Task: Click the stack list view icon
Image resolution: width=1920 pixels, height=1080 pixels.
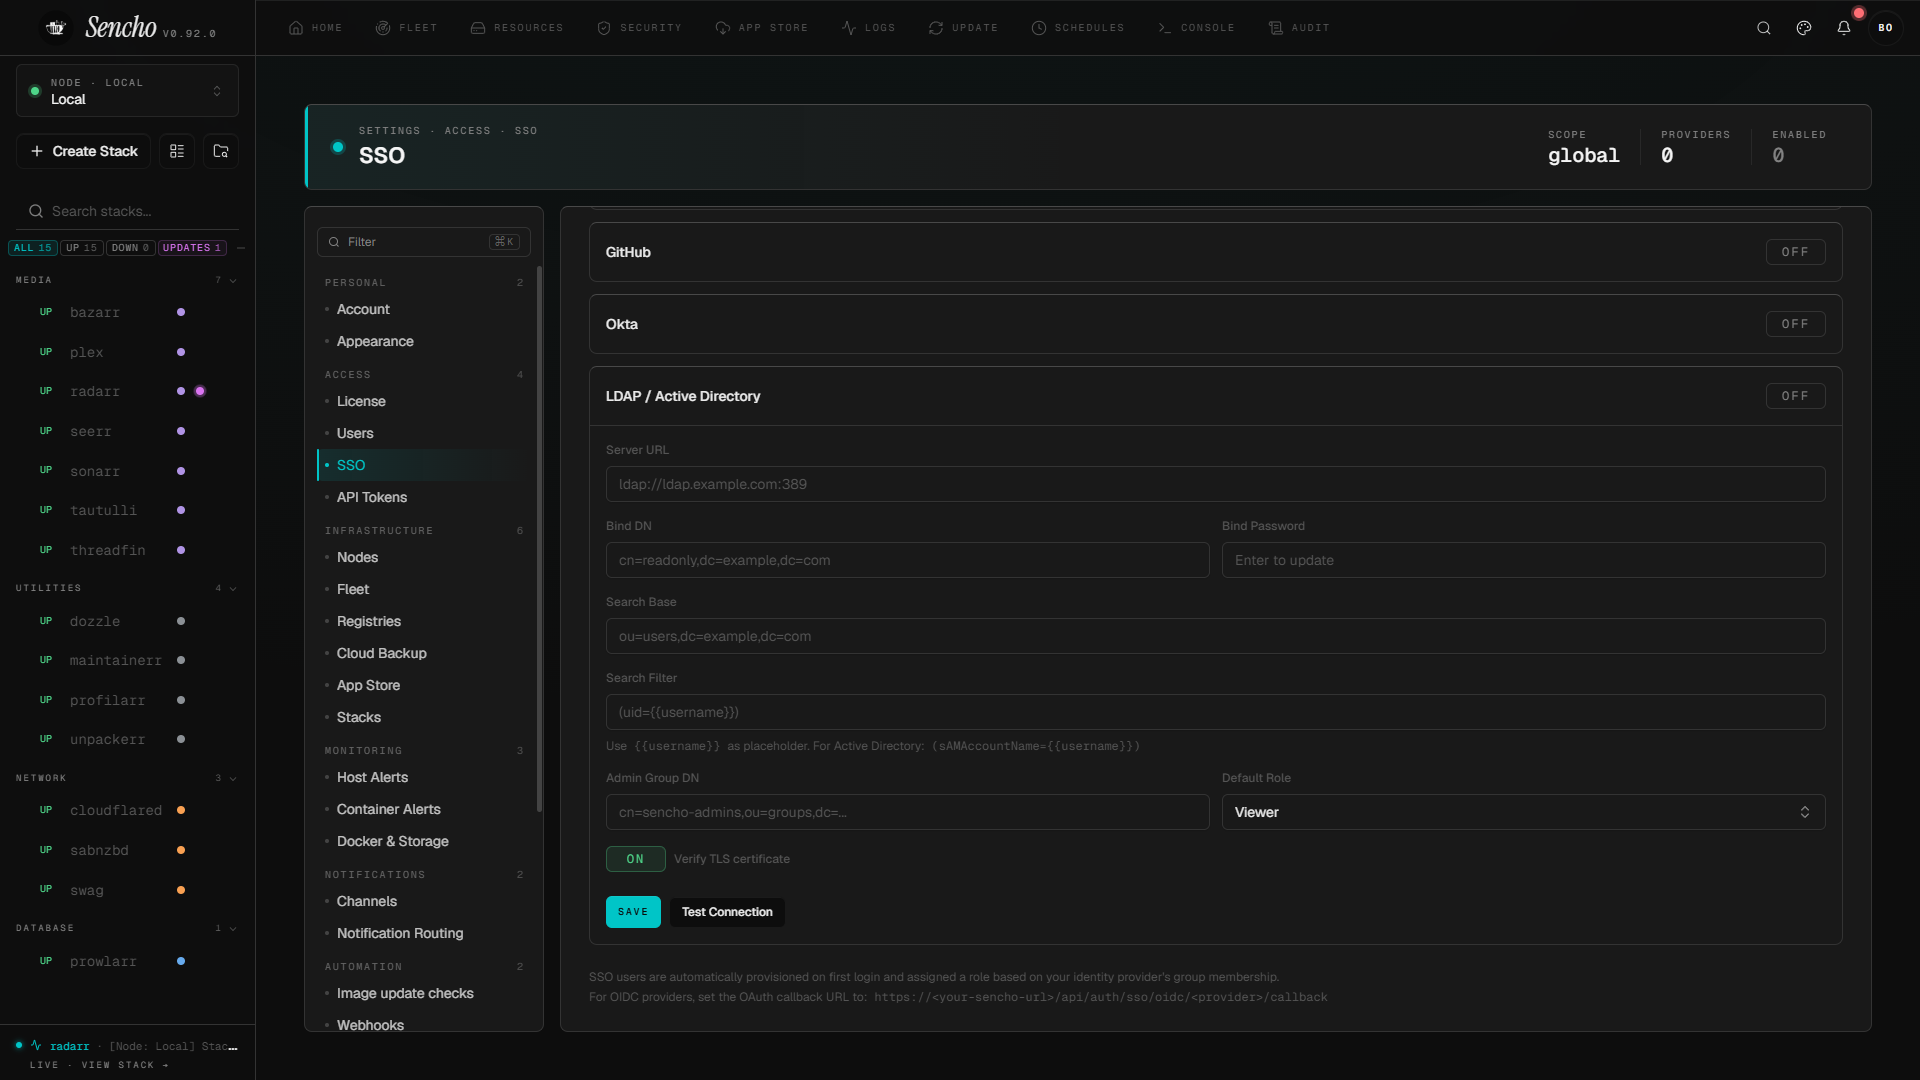Action: (177, 151)
